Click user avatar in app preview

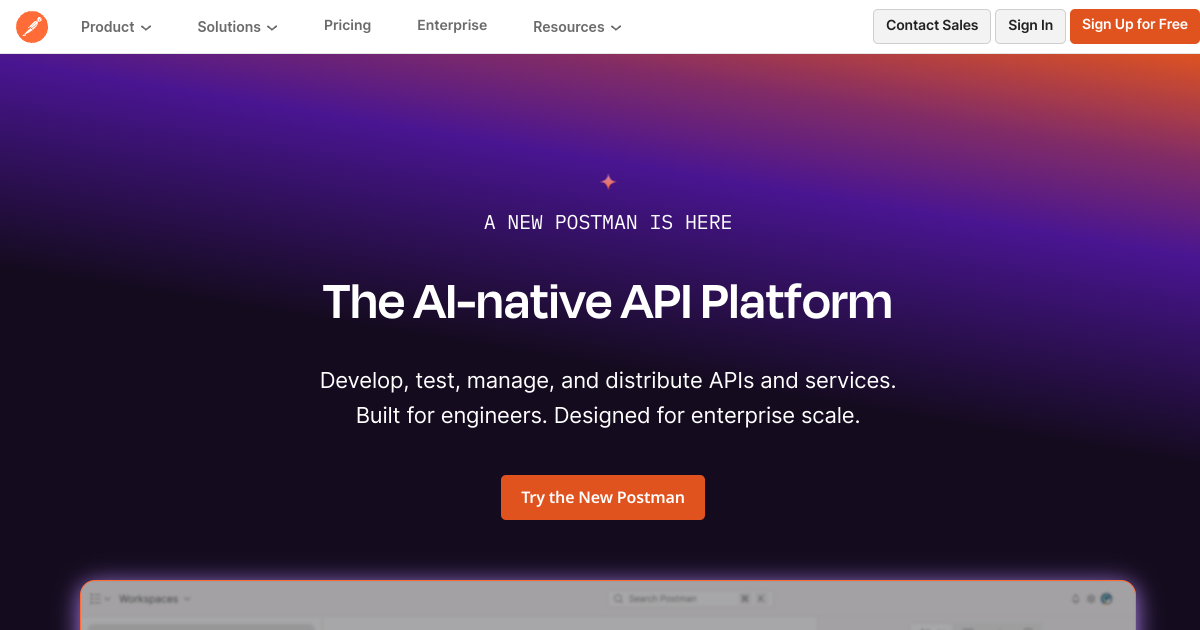tap(1107, 599)
